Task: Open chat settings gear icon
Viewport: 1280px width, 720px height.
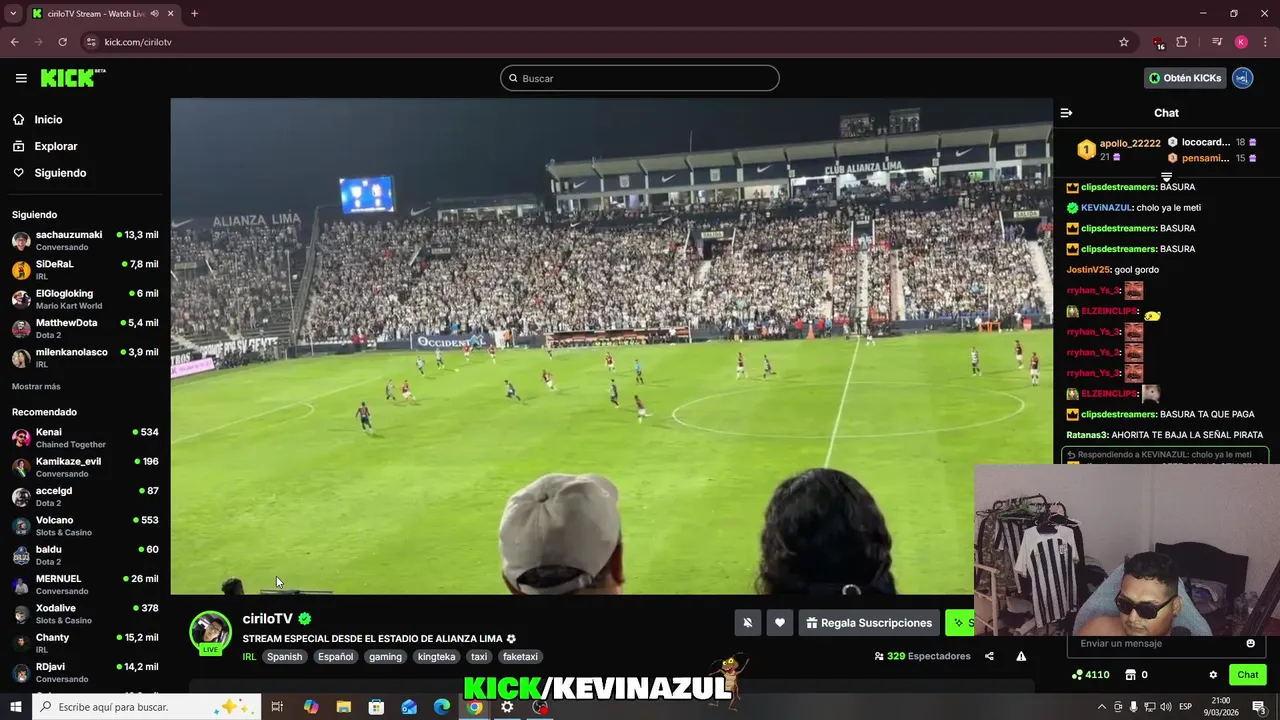Action: click(1213, 675)
